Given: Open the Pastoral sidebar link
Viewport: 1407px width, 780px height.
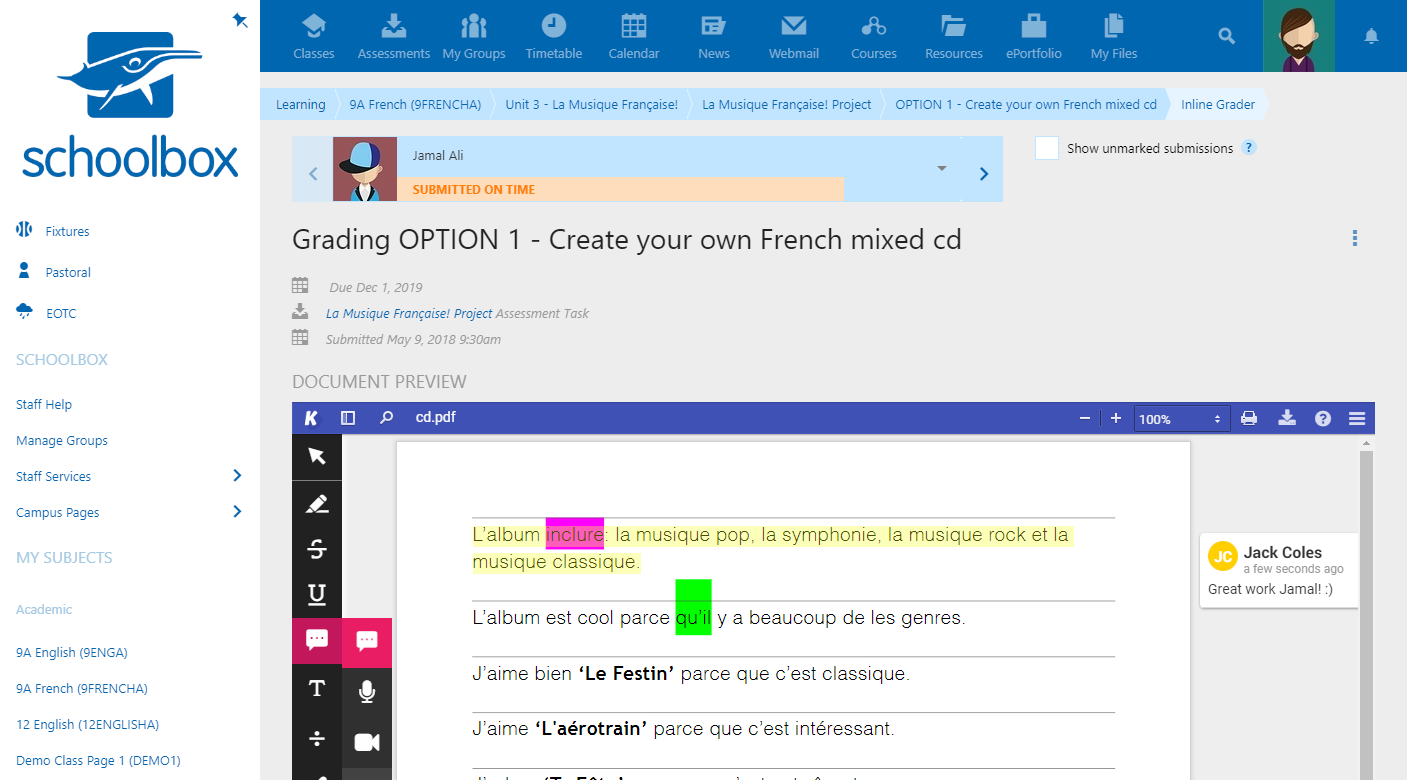Looking at the screenshot, I should (68, 272).
